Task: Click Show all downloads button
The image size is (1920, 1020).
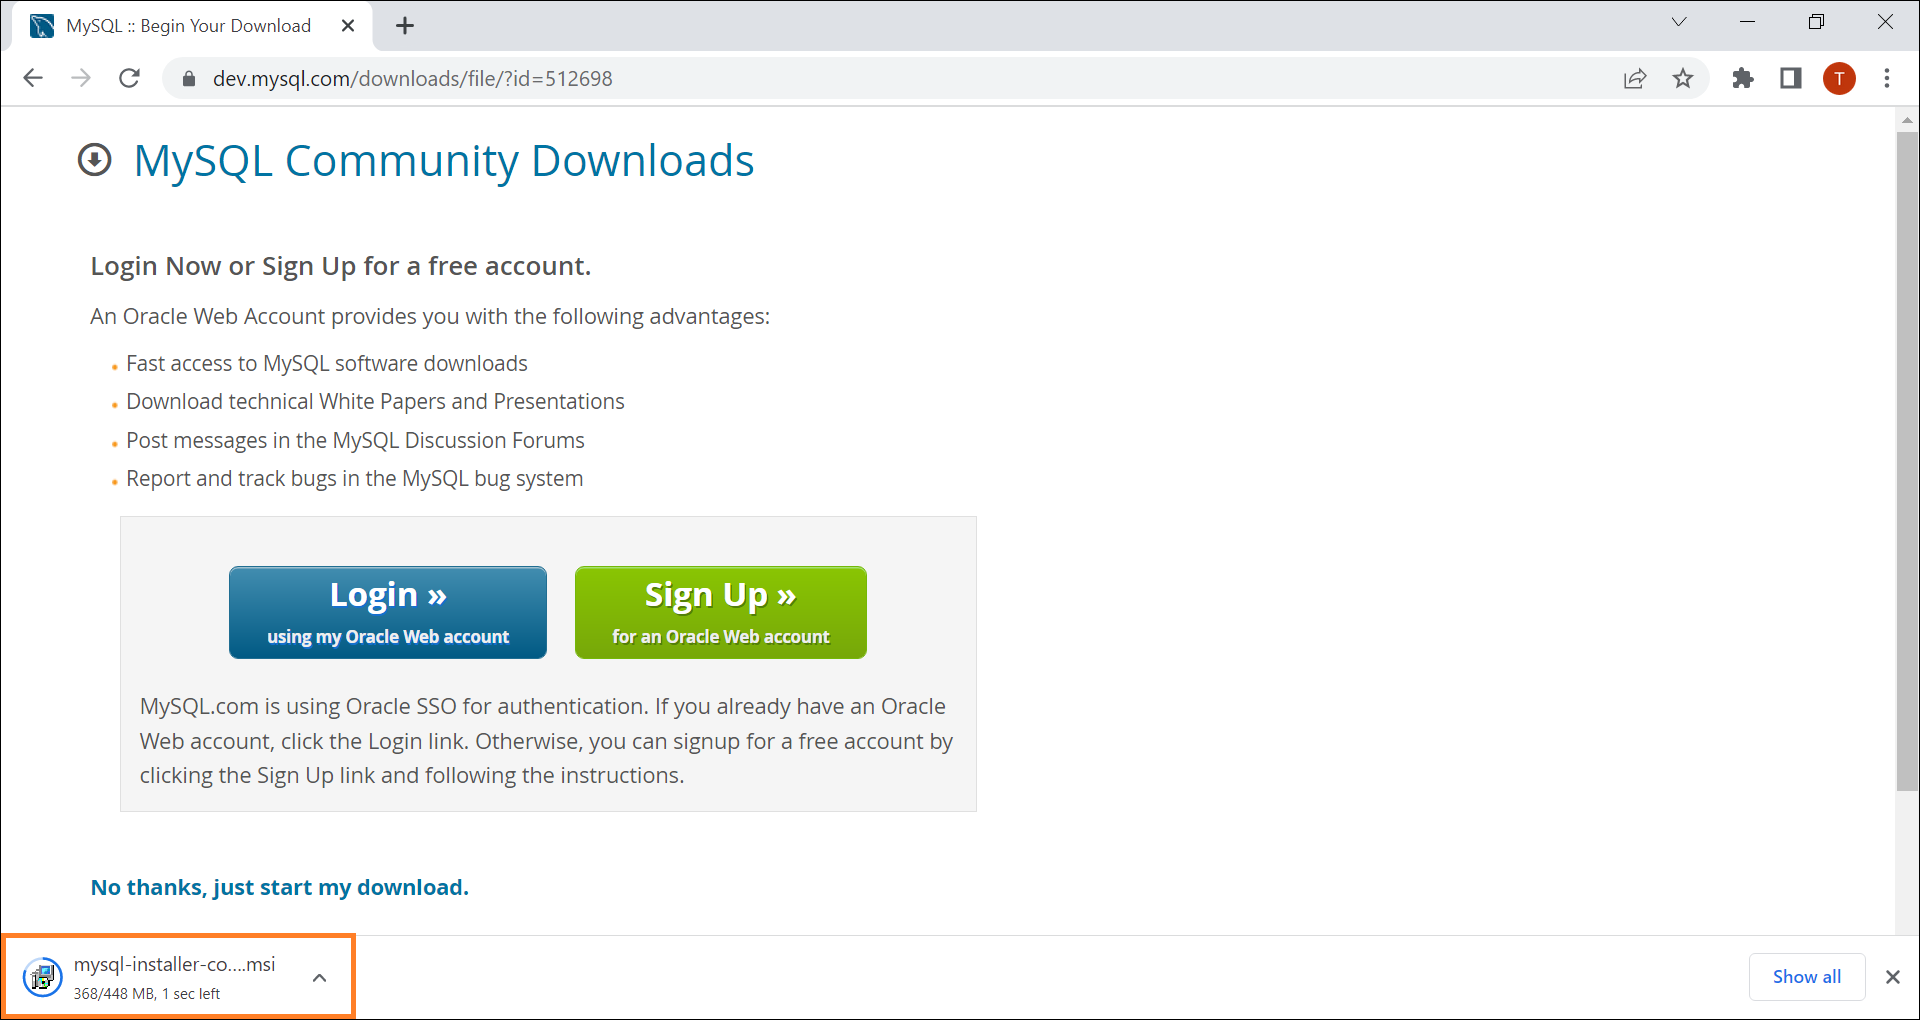Action: point(1807,977)
